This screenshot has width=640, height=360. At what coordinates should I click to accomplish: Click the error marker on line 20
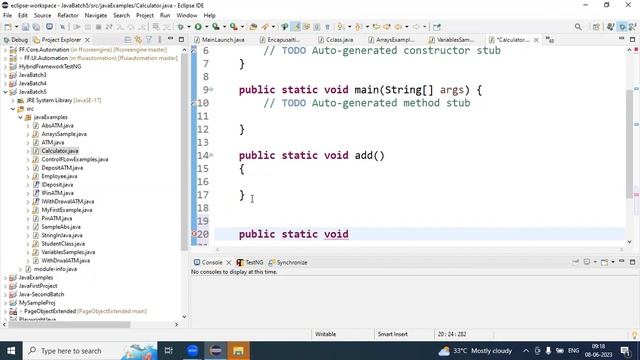coord(194,234)
